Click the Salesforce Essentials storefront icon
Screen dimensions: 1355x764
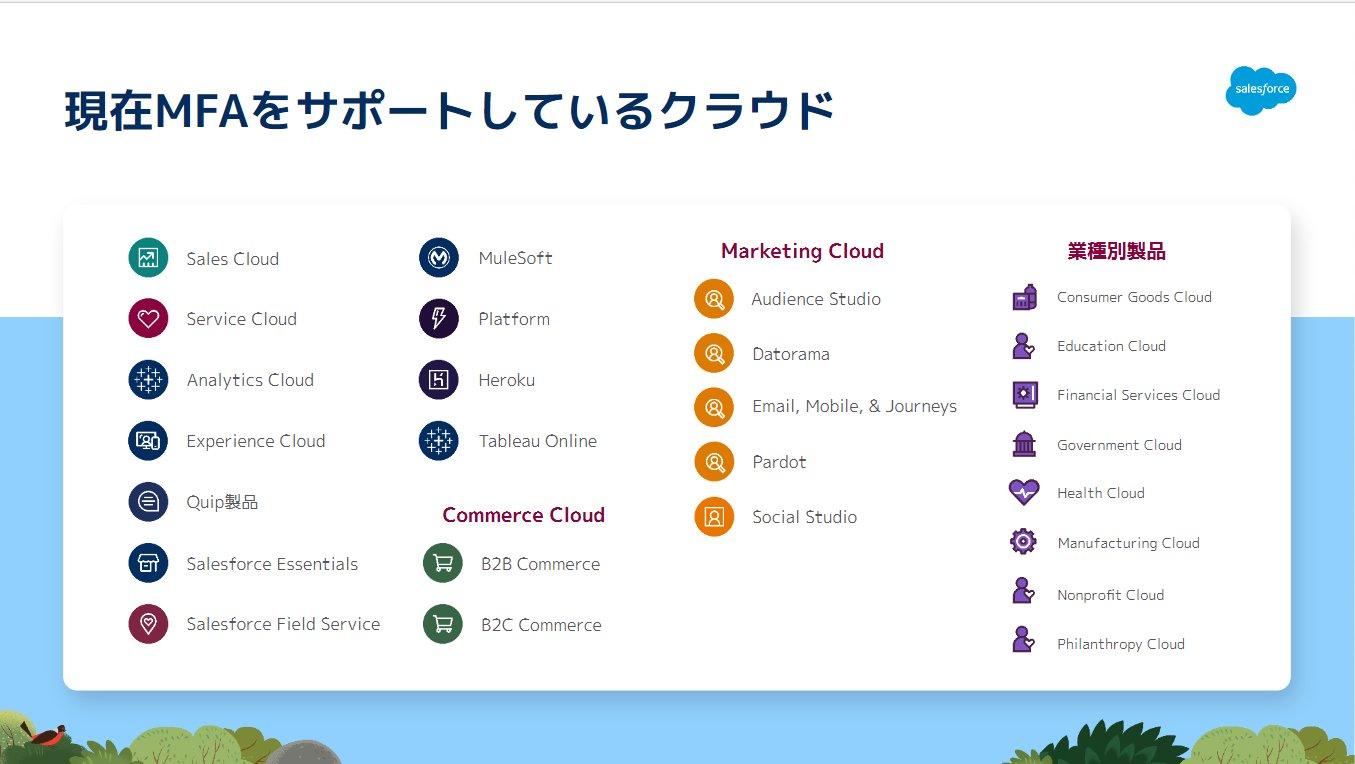pos(148,563)
